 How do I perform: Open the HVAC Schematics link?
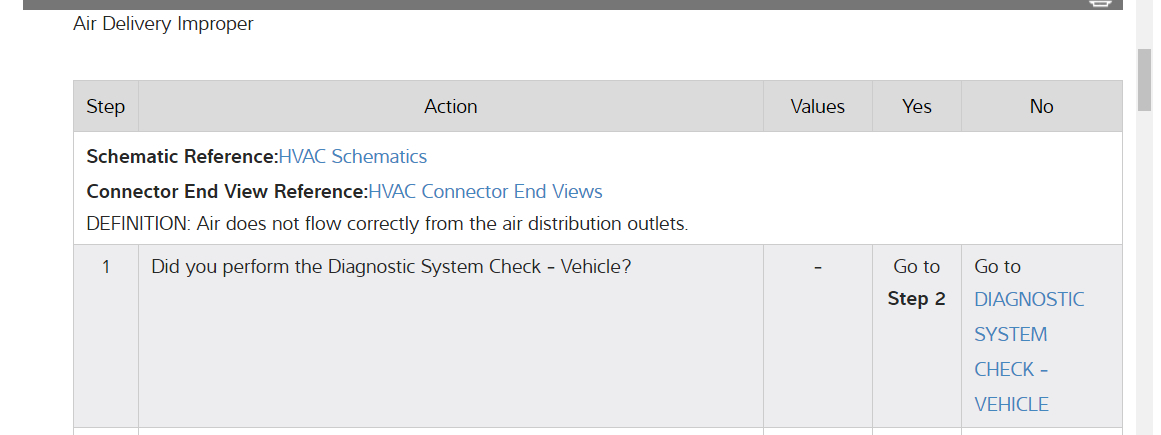pyautogui.click(x=352, y=157)
